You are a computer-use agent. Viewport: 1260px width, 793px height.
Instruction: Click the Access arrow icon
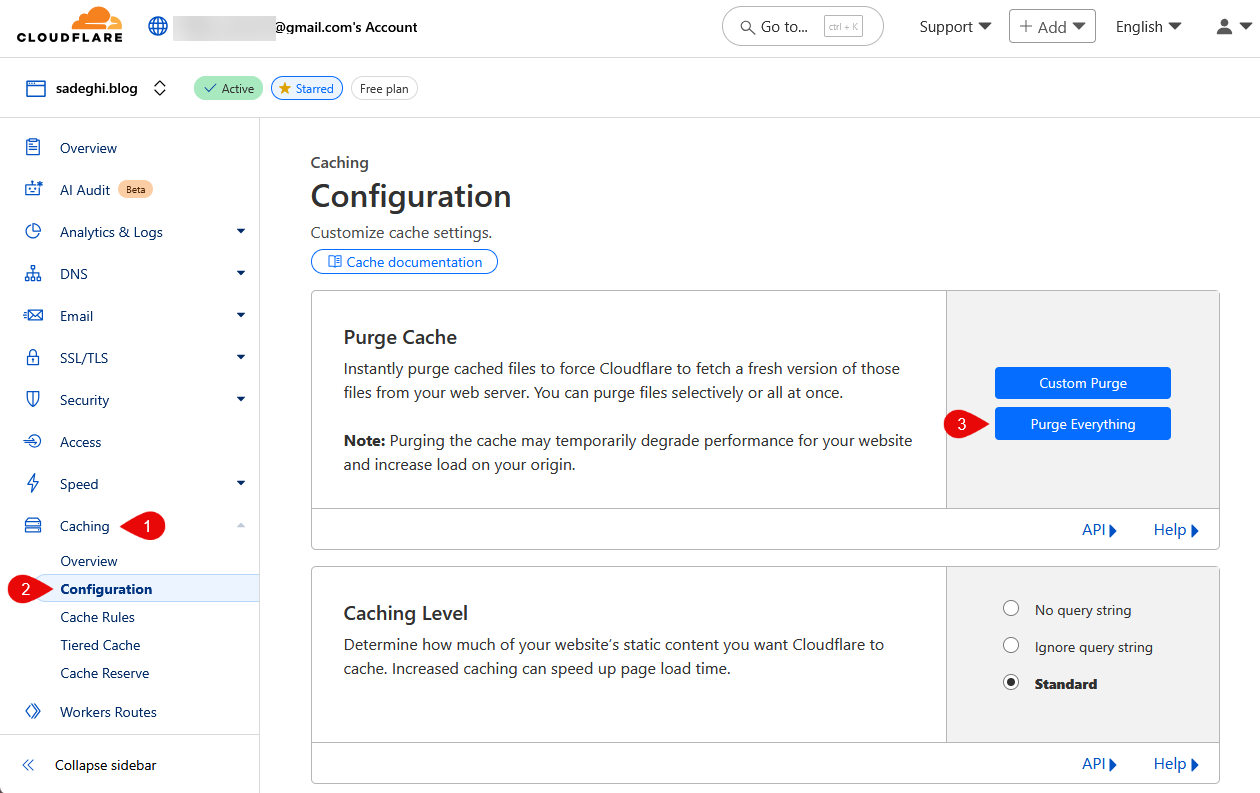33,441
